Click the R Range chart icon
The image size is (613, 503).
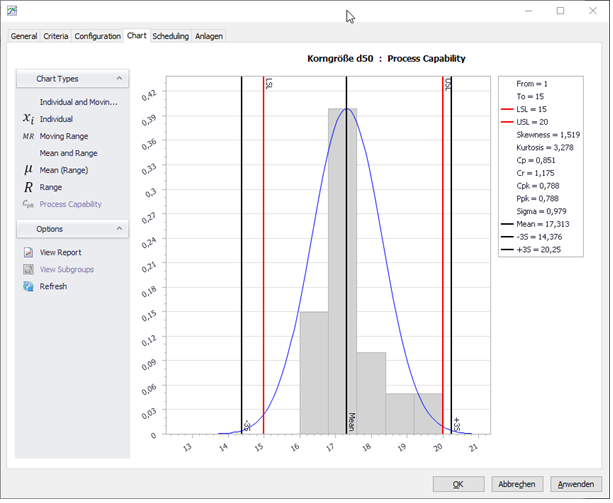click(x=28, y=188)
